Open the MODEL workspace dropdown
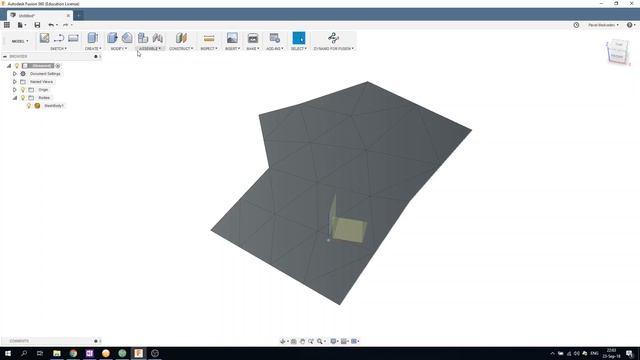Image resolution: width=640 pixels, height=360 pixels. tap(20, 41)
